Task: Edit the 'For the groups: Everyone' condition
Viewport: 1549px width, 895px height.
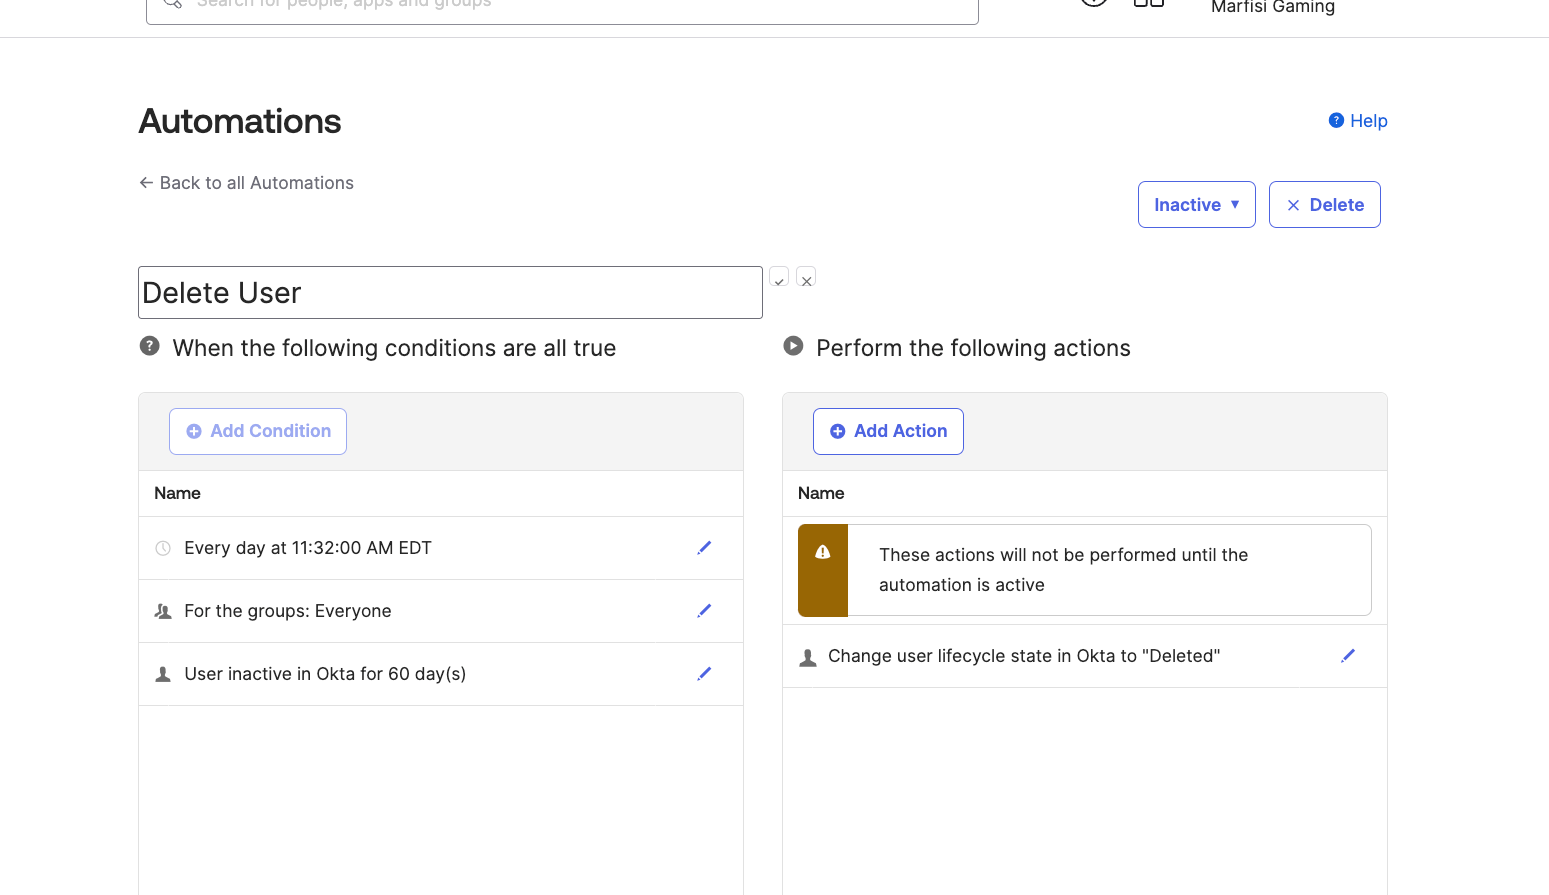Action: point(704,610)
